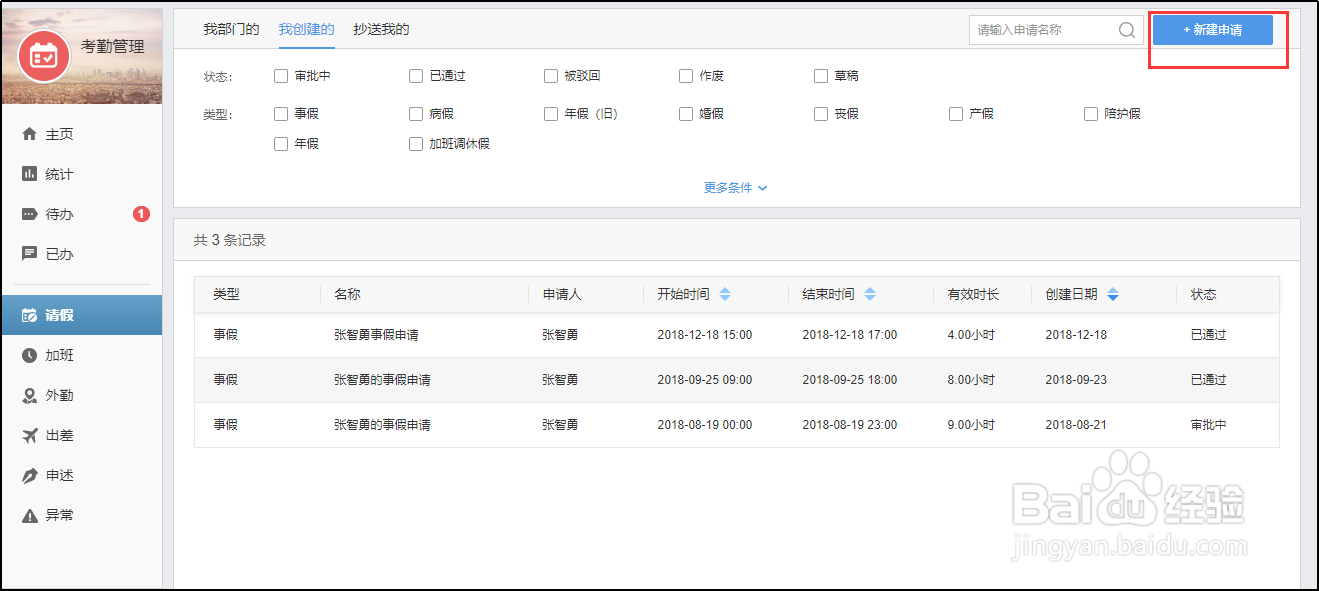Screen dimensions: 1319x591
Task: Click the 新建申请 button
Action: click(1212, 30)
